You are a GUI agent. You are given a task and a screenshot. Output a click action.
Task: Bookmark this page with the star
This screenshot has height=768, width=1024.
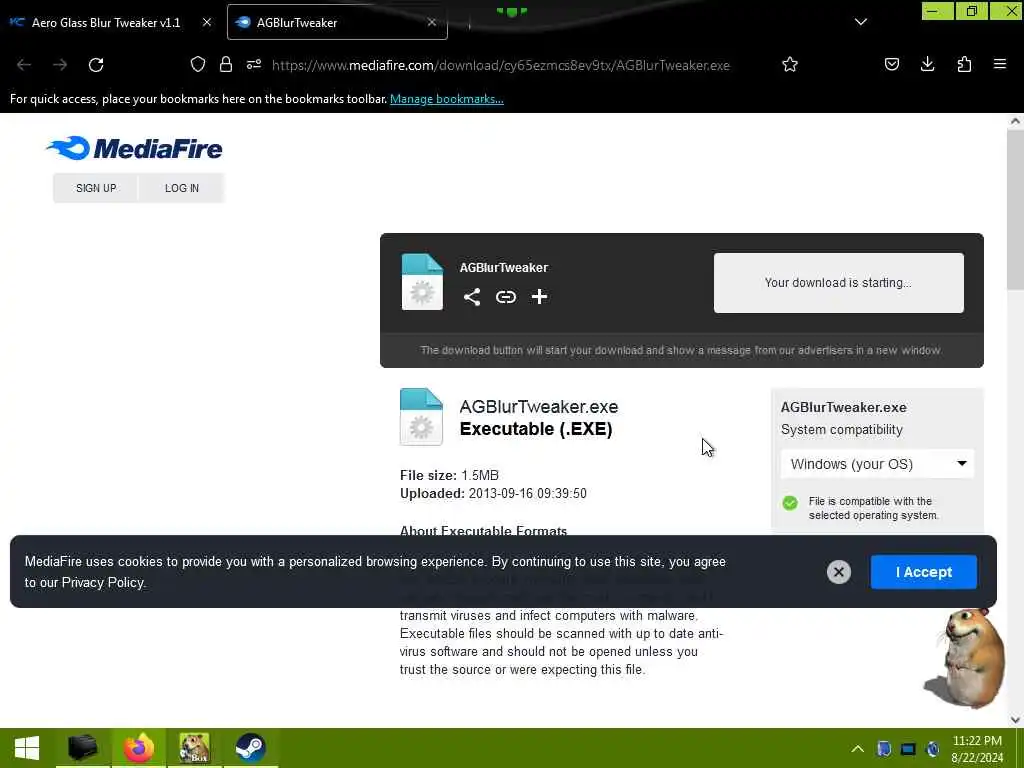[x=790, y=64]
